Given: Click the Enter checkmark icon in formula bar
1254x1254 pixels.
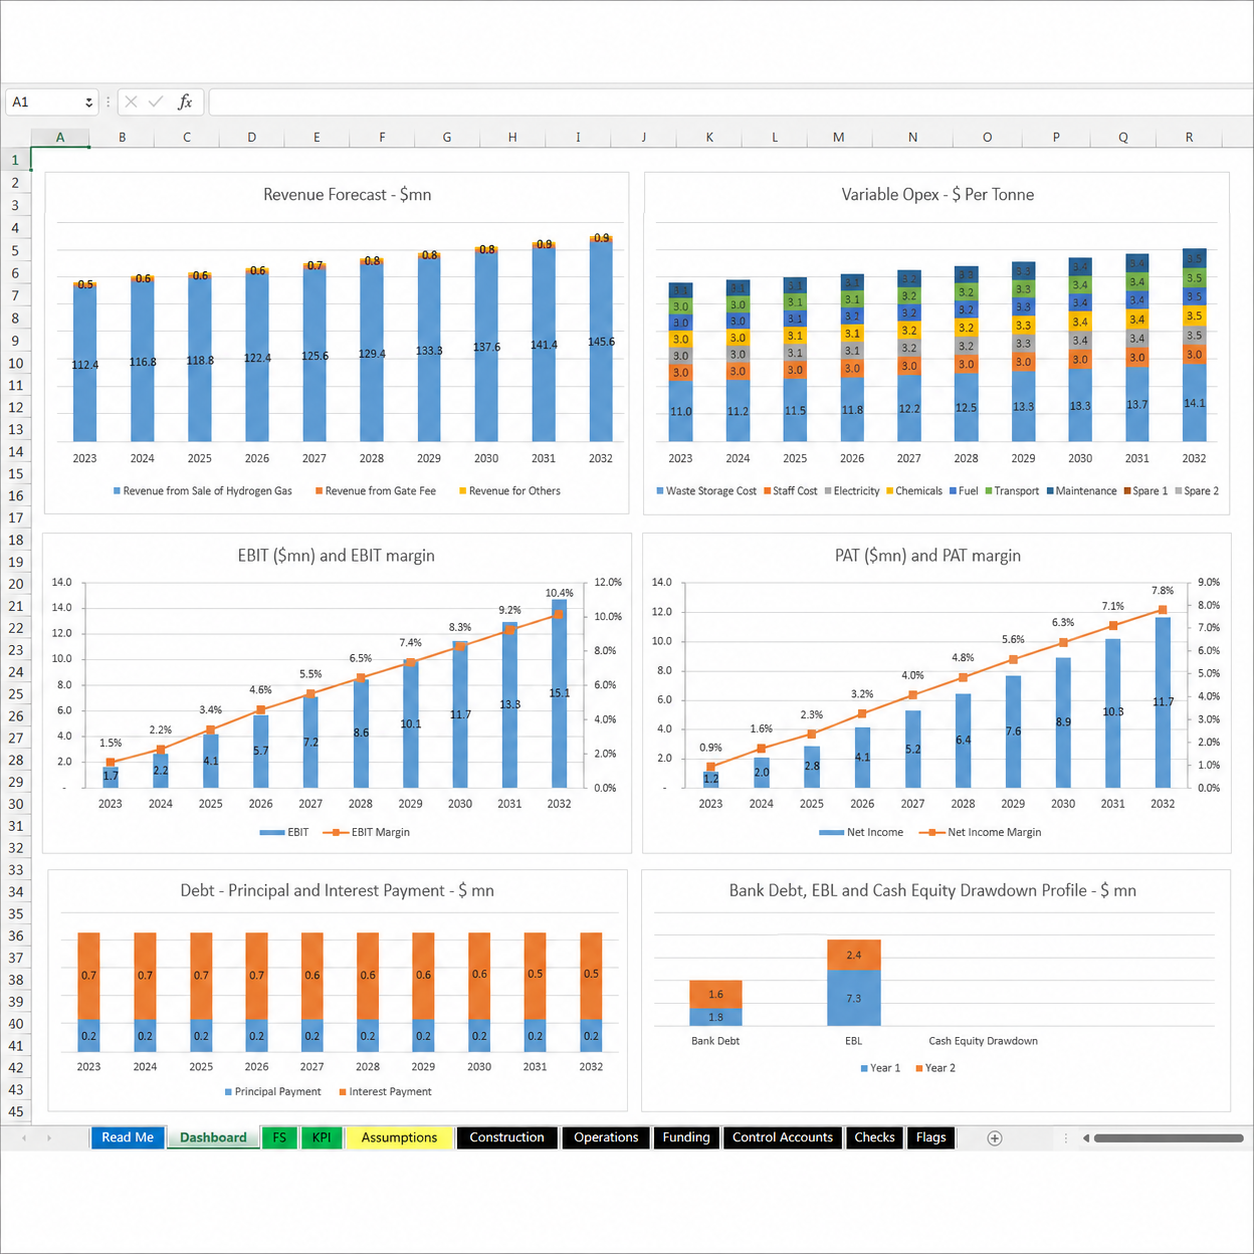Looking at the screenshot, I should point(155,102).
